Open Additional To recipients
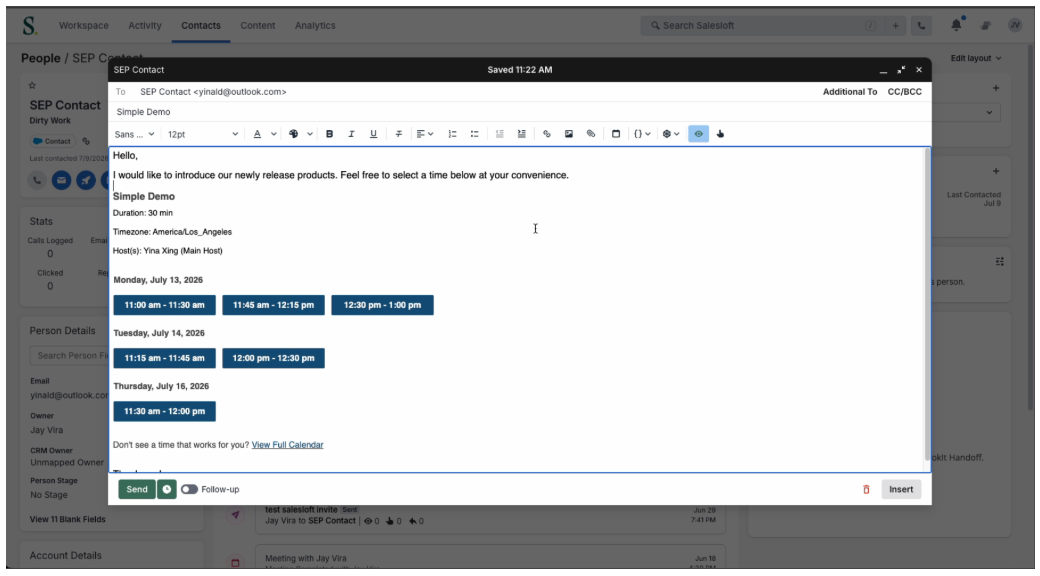 [850, 92]
